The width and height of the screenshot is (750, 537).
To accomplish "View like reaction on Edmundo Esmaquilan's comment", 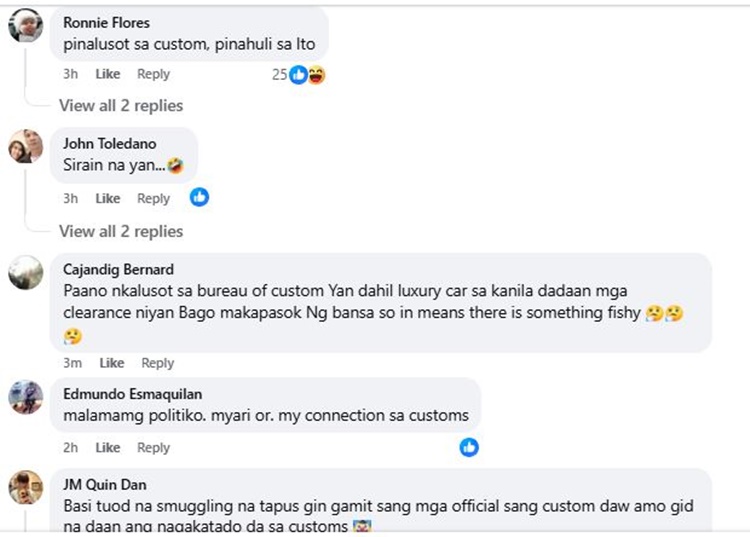I will pos(469,447).
